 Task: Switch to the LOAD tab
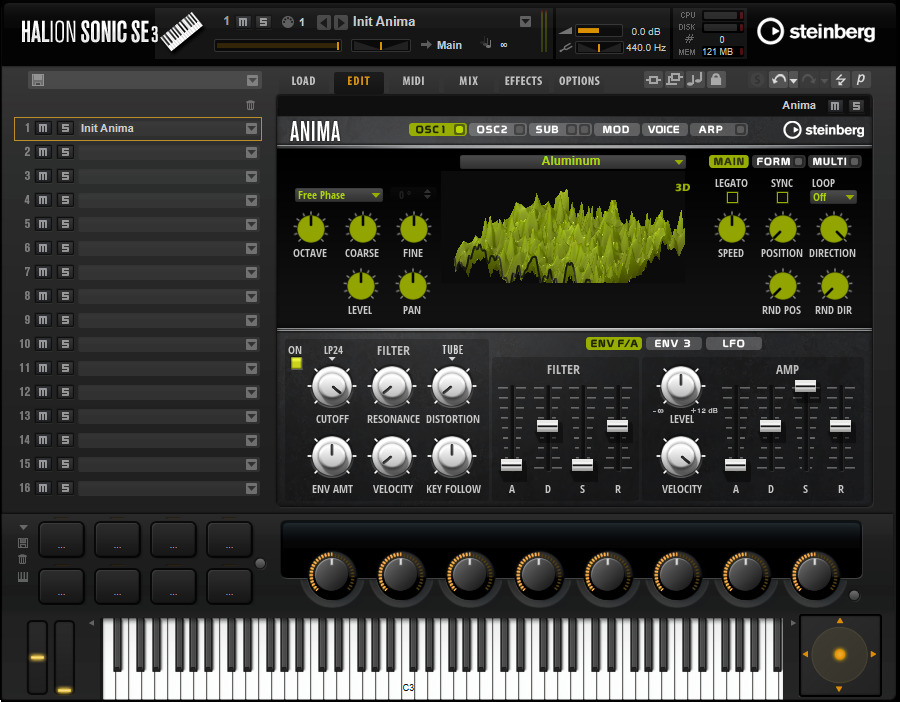(303, 81)
